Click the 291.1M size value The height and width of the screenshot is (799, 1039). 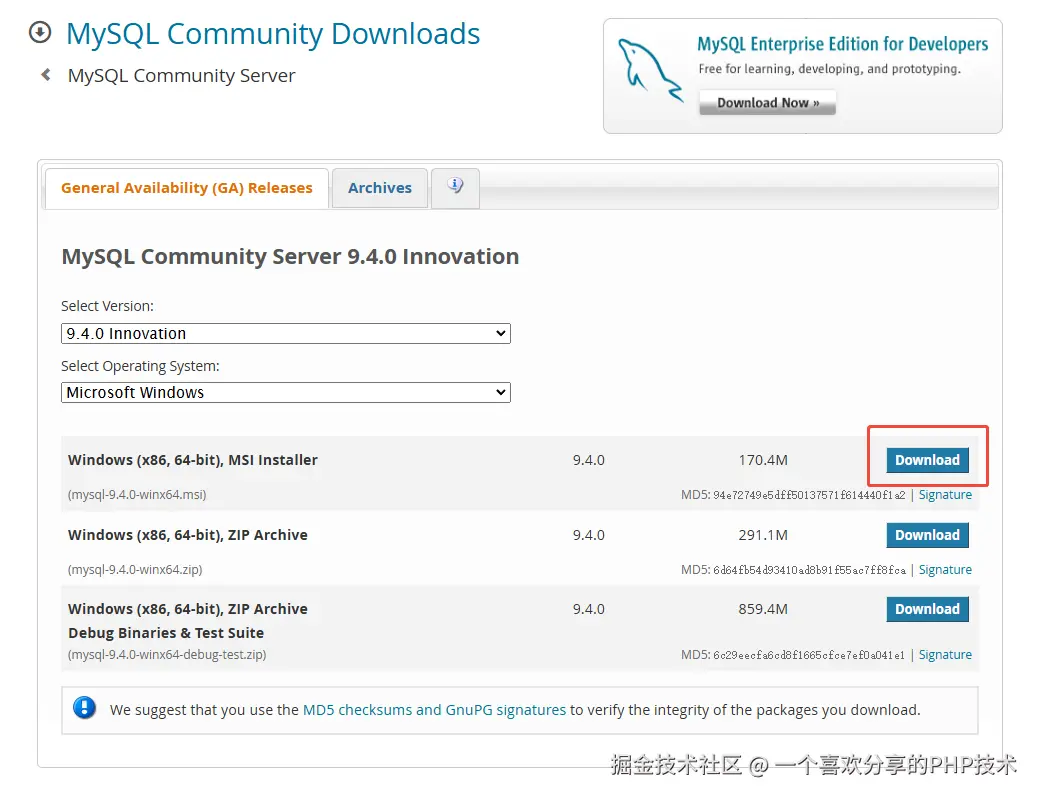[763, 535]
